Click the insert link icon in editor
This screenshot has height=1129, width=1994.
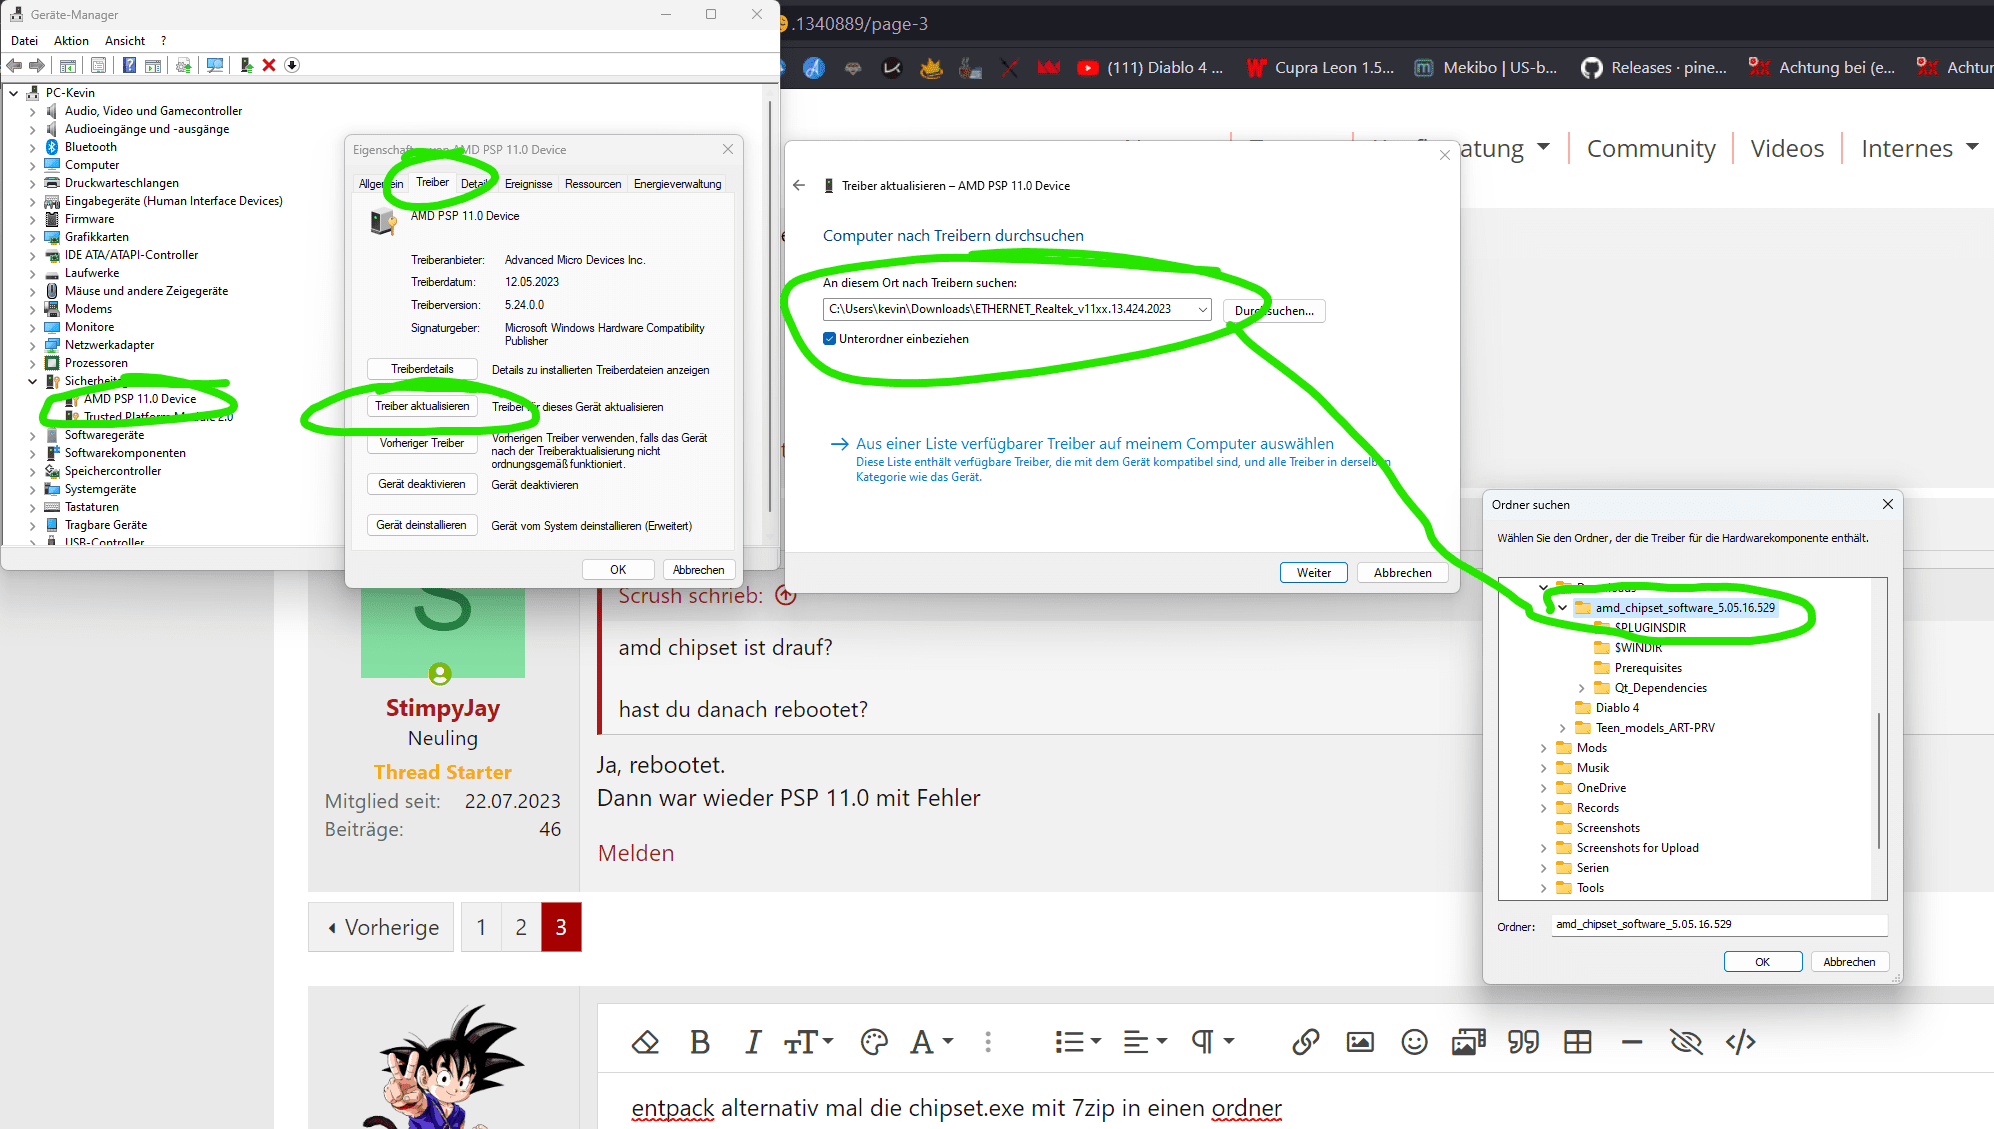coord(1305,1042)
